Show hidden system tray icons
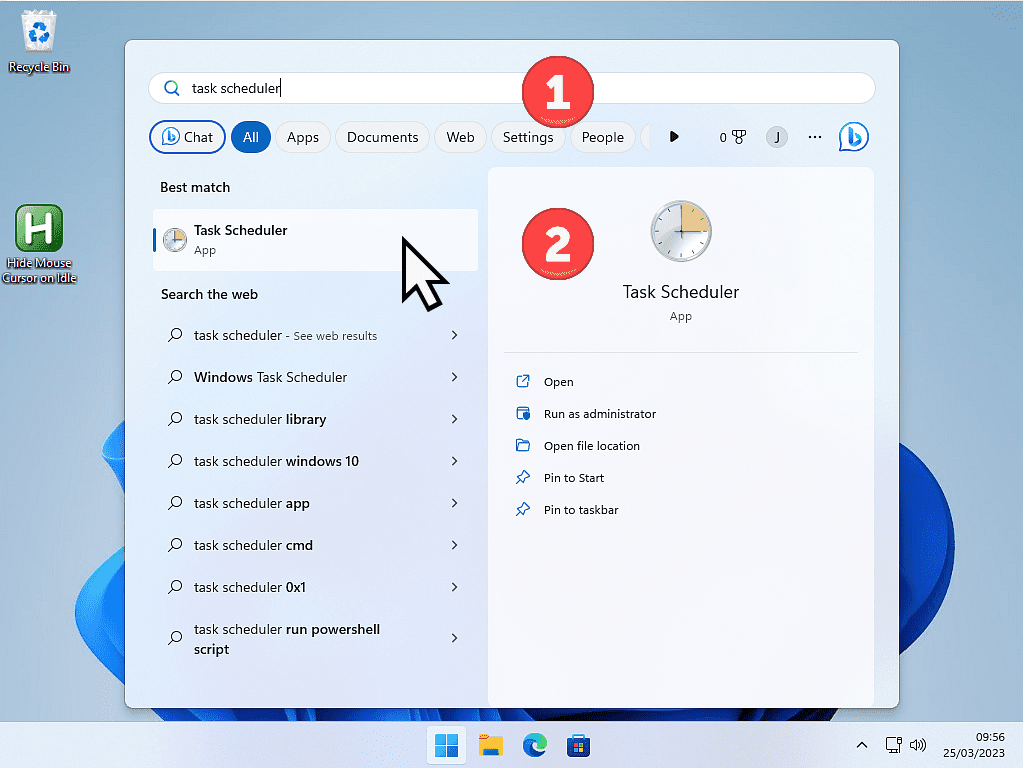 click(x=862, y=745)
